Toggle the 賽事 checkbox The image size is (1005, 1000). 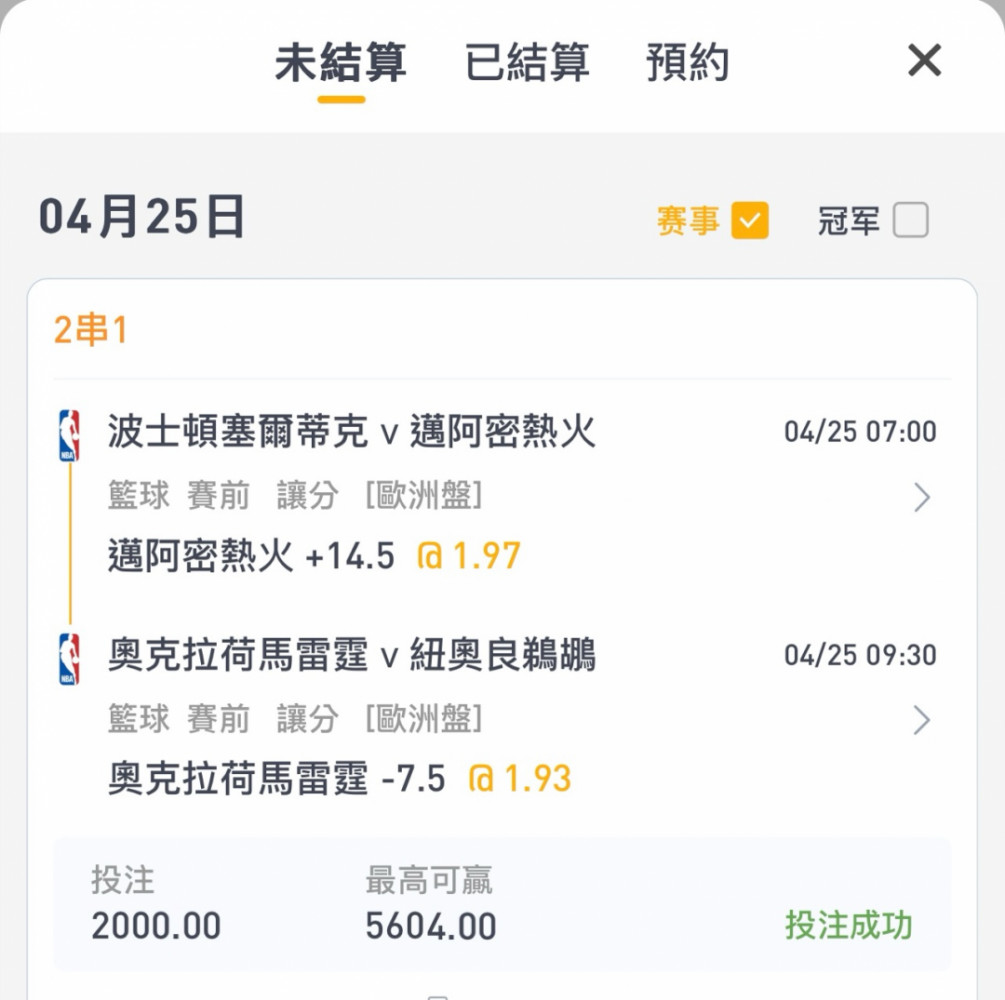click(749, 220)
